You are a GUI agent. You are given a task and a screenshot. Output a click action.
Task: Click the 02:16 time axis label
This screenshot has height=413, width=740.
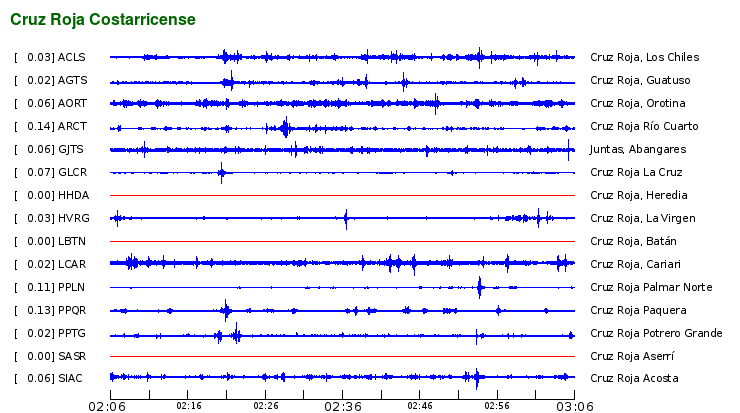(189, 406)
